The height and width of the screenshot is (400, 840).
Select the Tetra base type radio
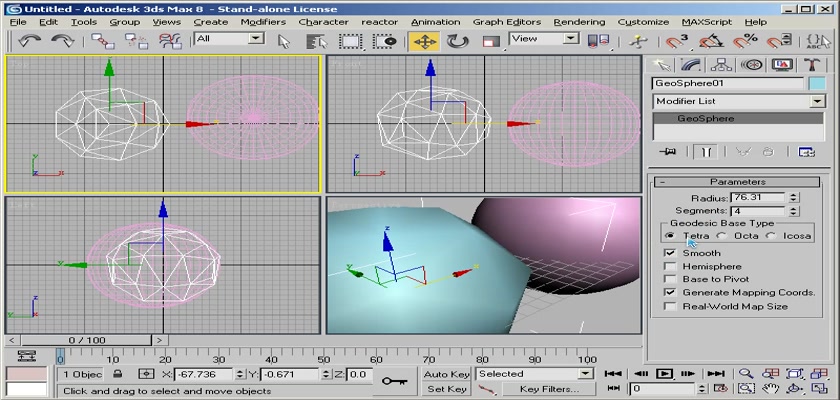click(x=669, y=236)
